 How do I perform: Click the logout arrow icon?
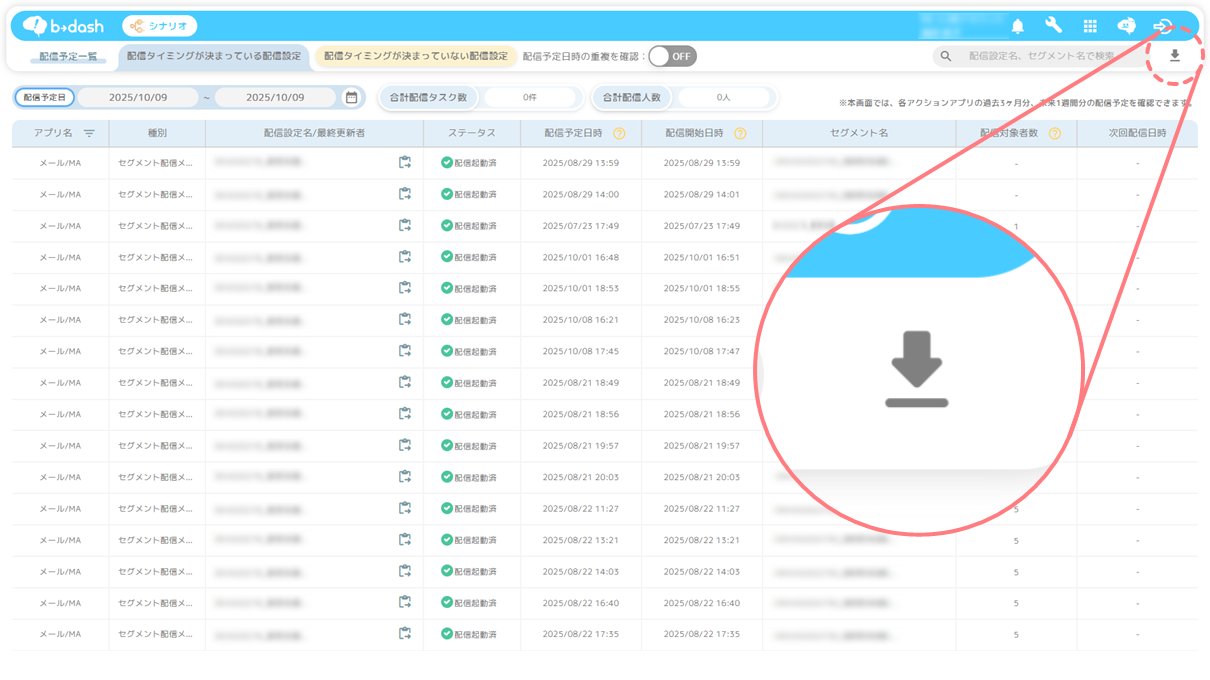pyautogui.click(x=1163, y=26)
